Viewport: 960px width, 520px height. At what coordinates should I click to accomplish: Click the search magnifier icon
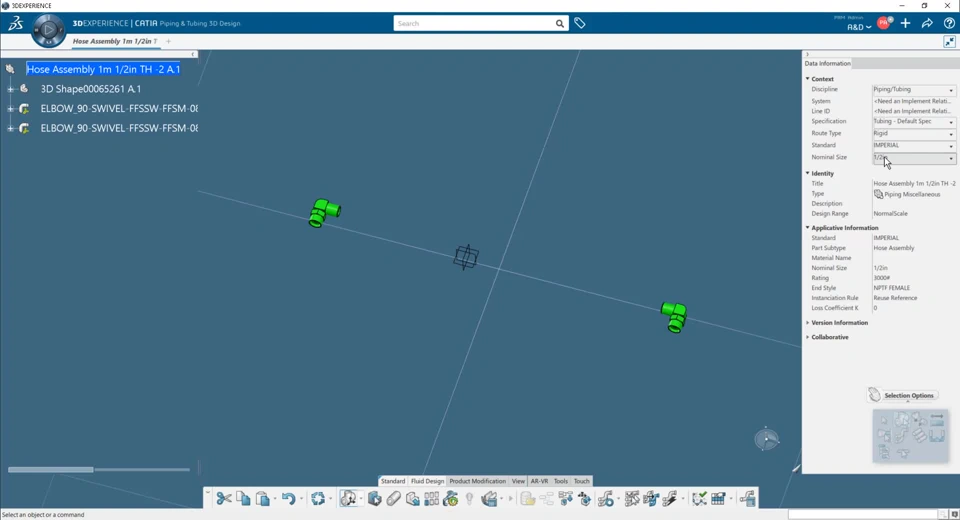tap(560, 24)
